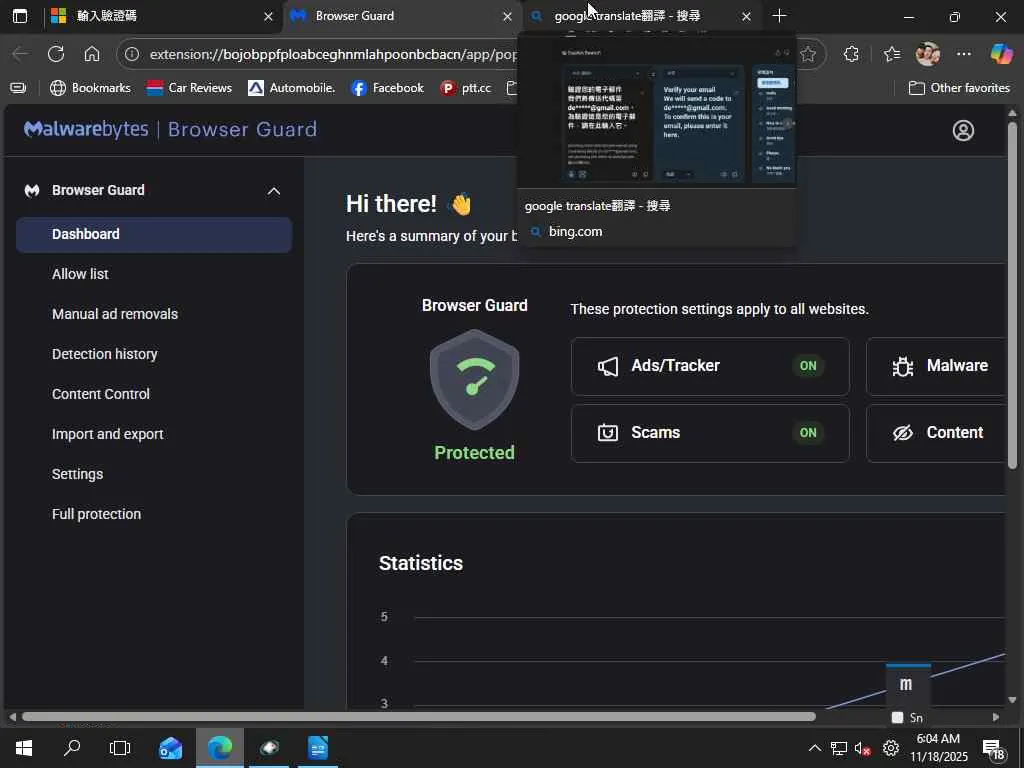Open the Car Reviews bookmark
This screenshot has height=768, width=1024.
(x=189, y=88)
